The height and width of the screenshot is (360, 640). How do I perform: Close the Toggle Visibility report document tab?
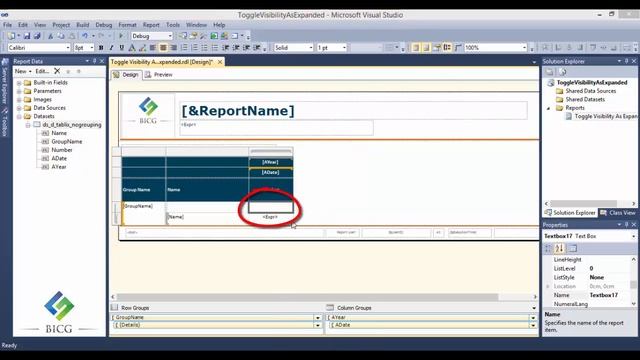tap(220, 62)
